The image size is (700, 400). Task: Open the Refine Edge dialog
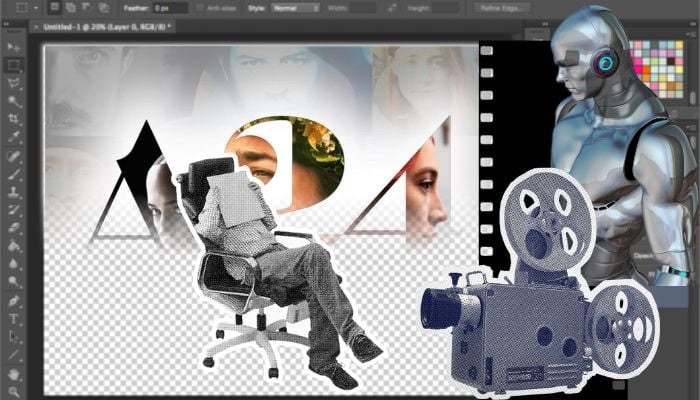[502, 8]
